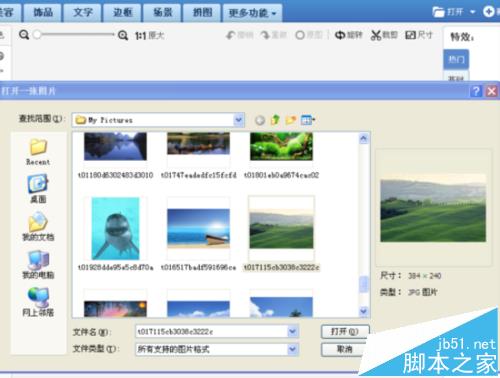Go to the 桌面 desktop shortcut

click(38, 189)
